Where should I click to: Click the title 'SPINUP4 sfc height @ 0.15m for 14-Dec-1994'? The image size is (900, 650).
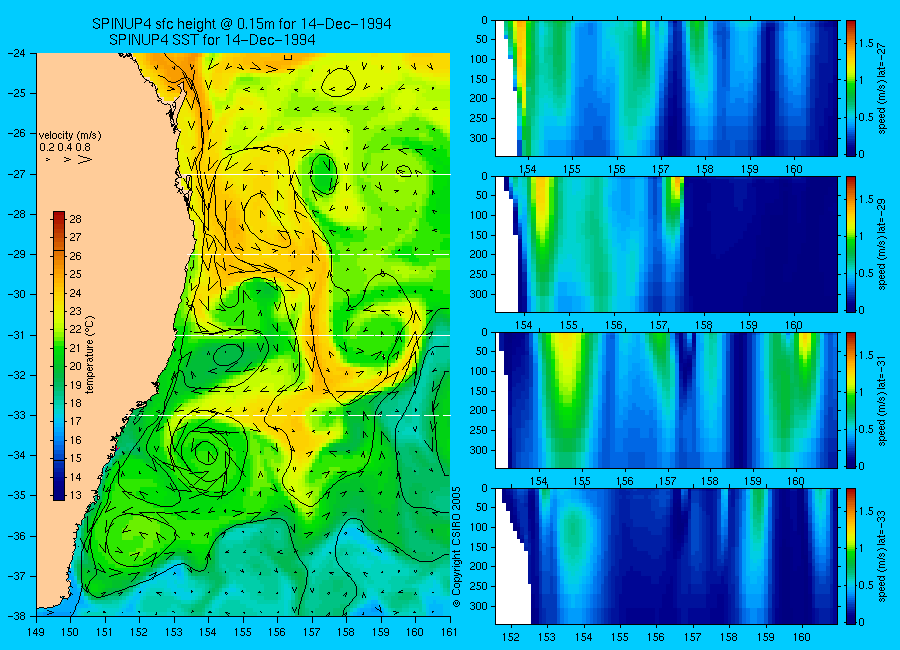pos(242,24)
